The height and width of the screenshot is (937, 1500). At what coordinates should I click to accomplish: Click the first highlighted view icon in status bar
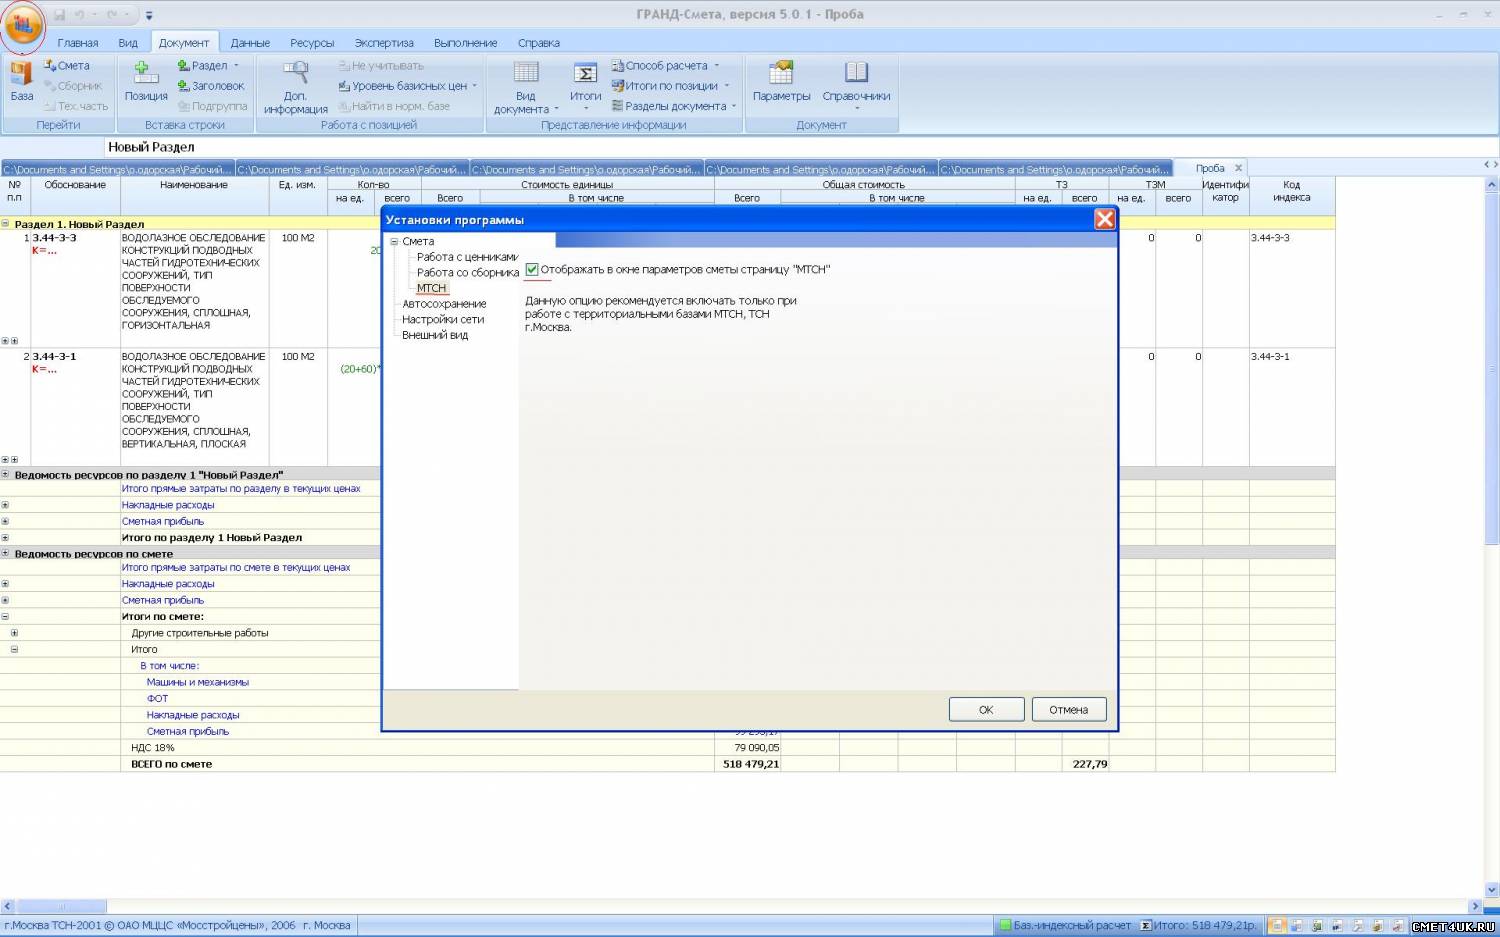click(x=1277, y=926)
